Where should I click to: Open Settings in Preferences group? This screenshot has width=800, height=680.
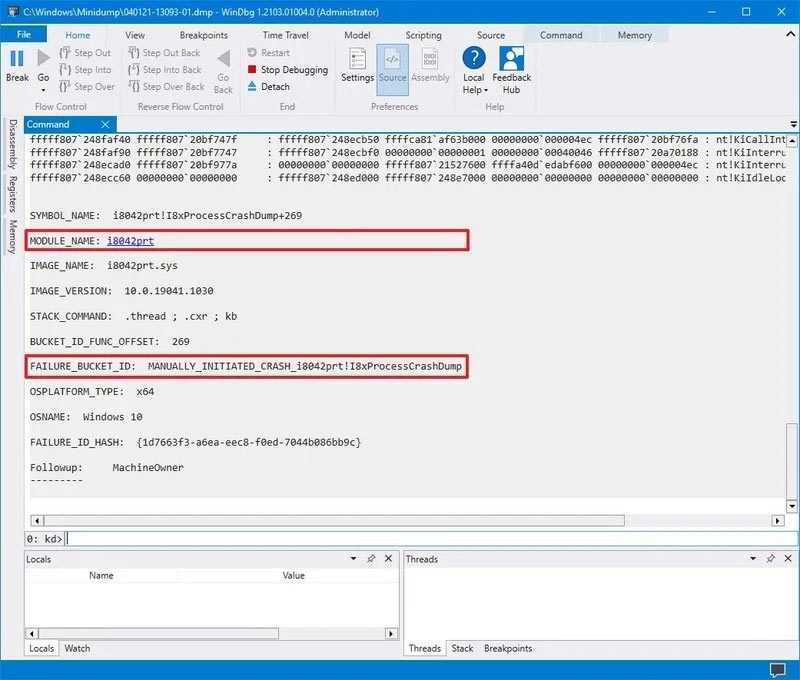click(x=357, y=65)
